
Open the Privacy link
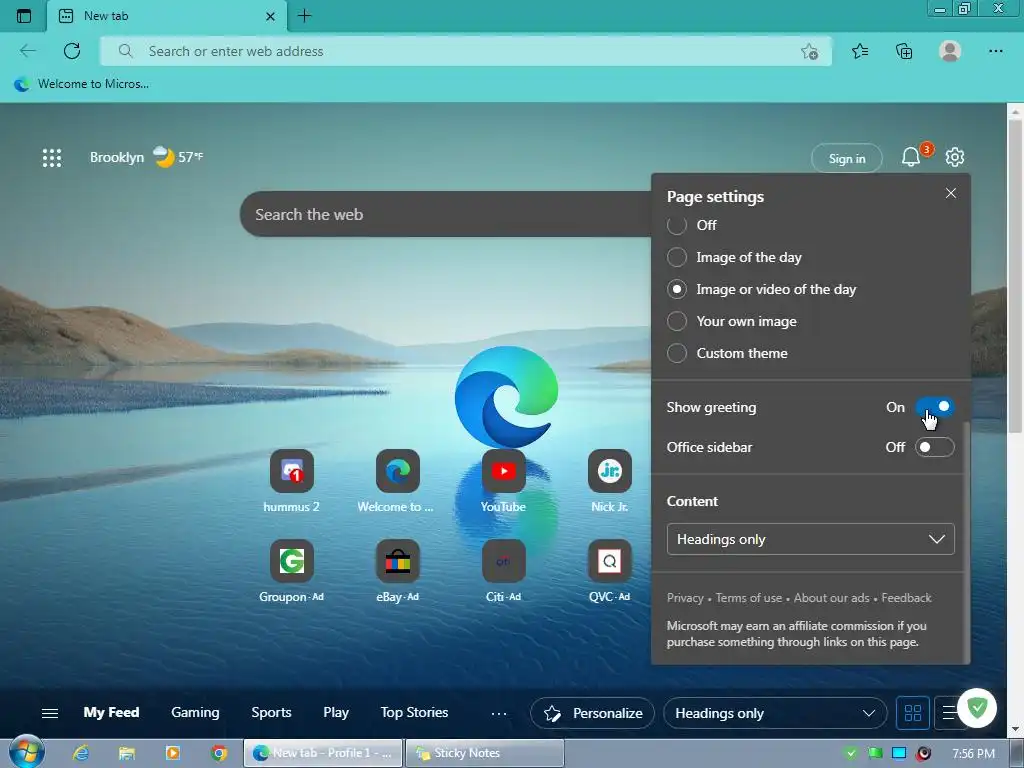(x=685, y=598)
